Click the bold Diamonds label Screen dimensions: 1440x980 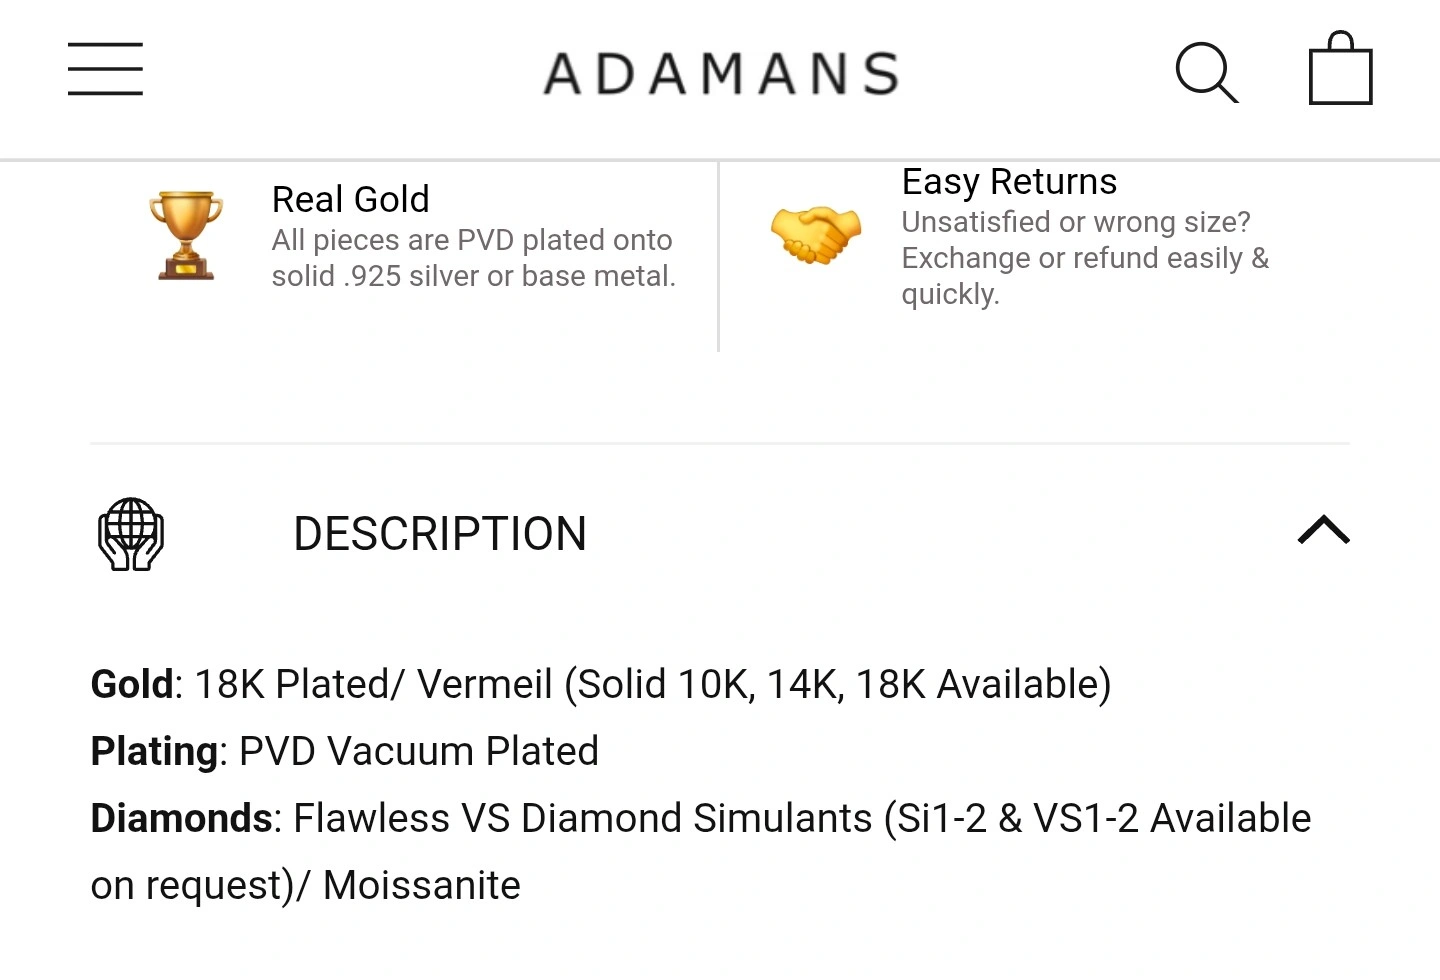click(181, 818)
